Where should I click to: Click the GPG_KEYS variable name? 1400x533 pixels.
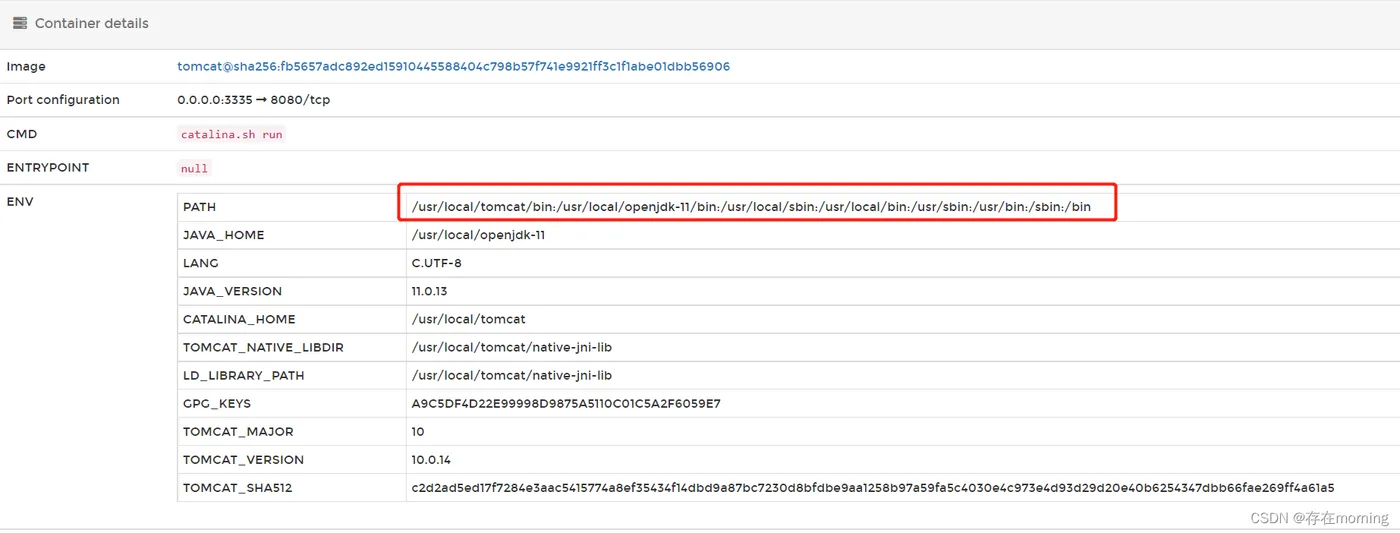(x=217, y=403)
